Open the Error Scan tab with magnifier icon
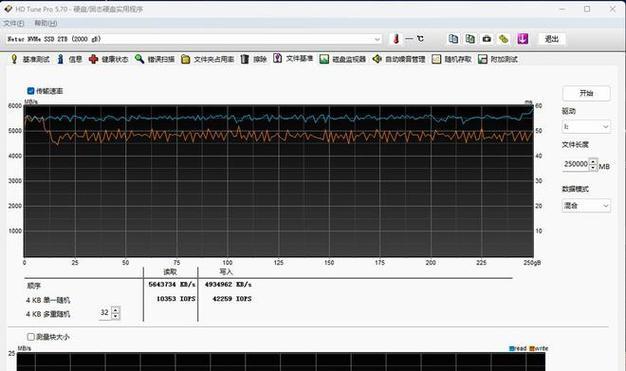 click(x=155, y=59)
